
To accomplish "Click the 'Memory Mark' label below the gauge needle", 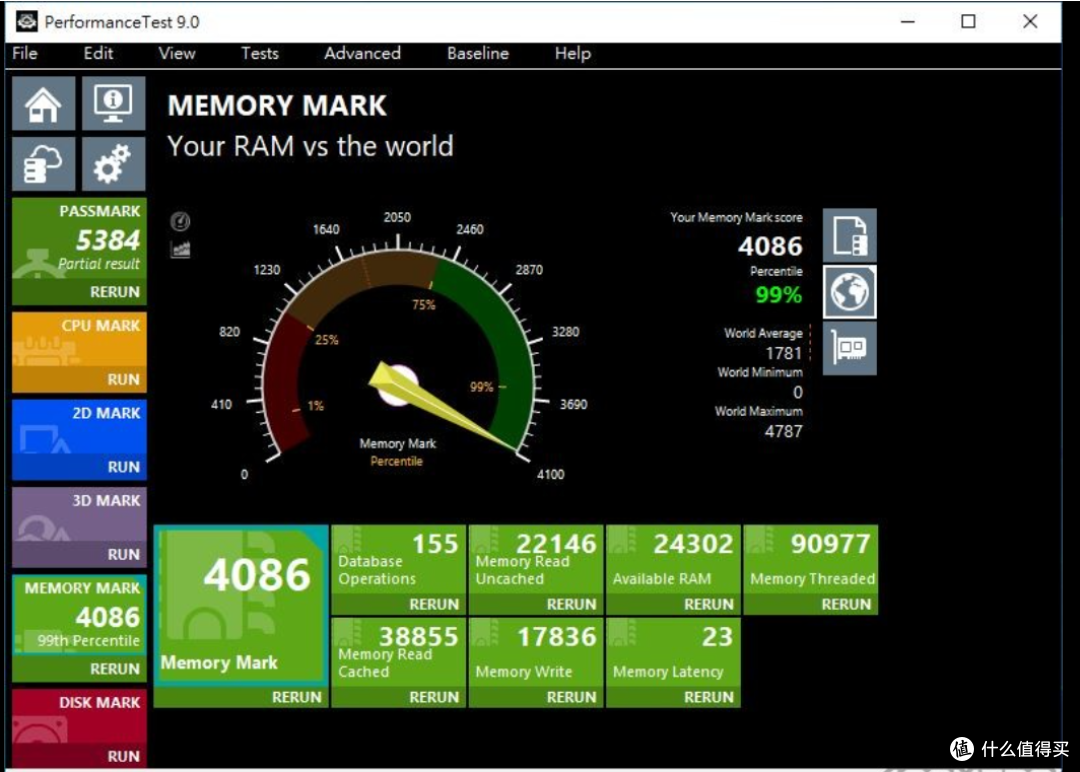I will [397, 444].
